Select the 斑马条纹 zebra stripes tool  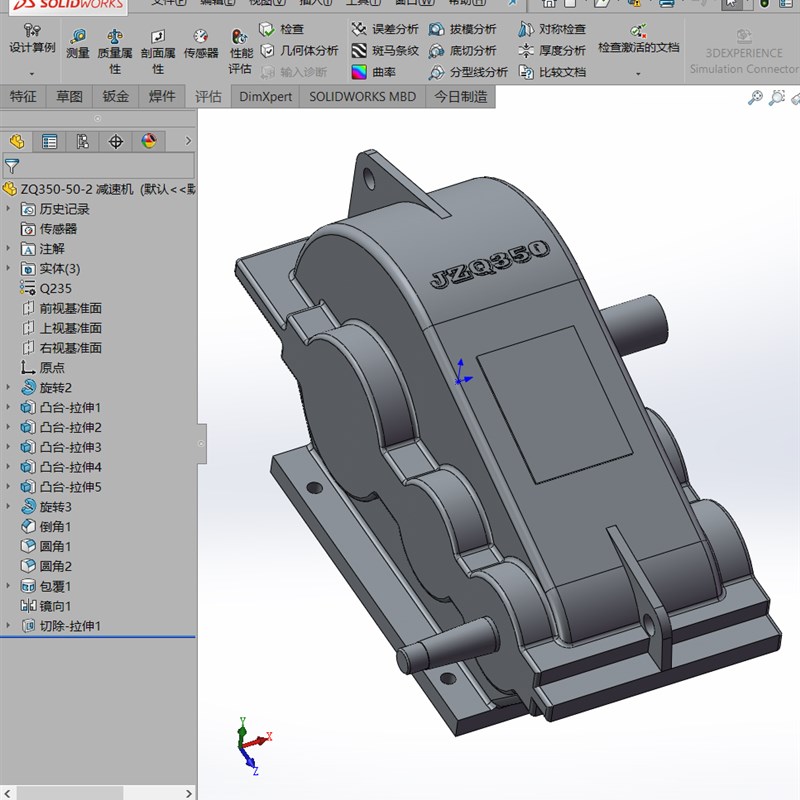coord(385,50)
